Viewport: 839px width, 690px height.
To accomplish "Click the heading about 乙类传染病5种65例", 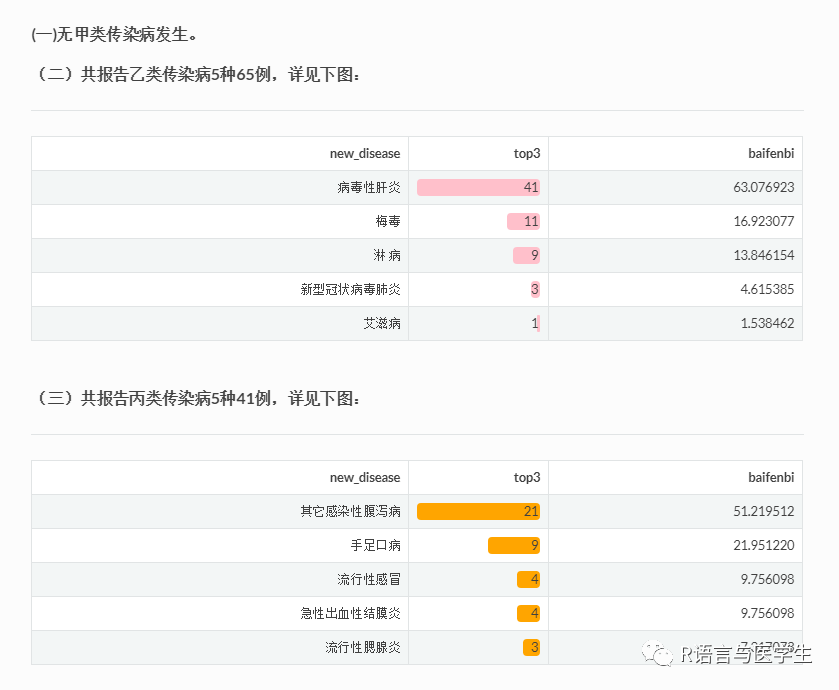I will [x=196, y=74].
